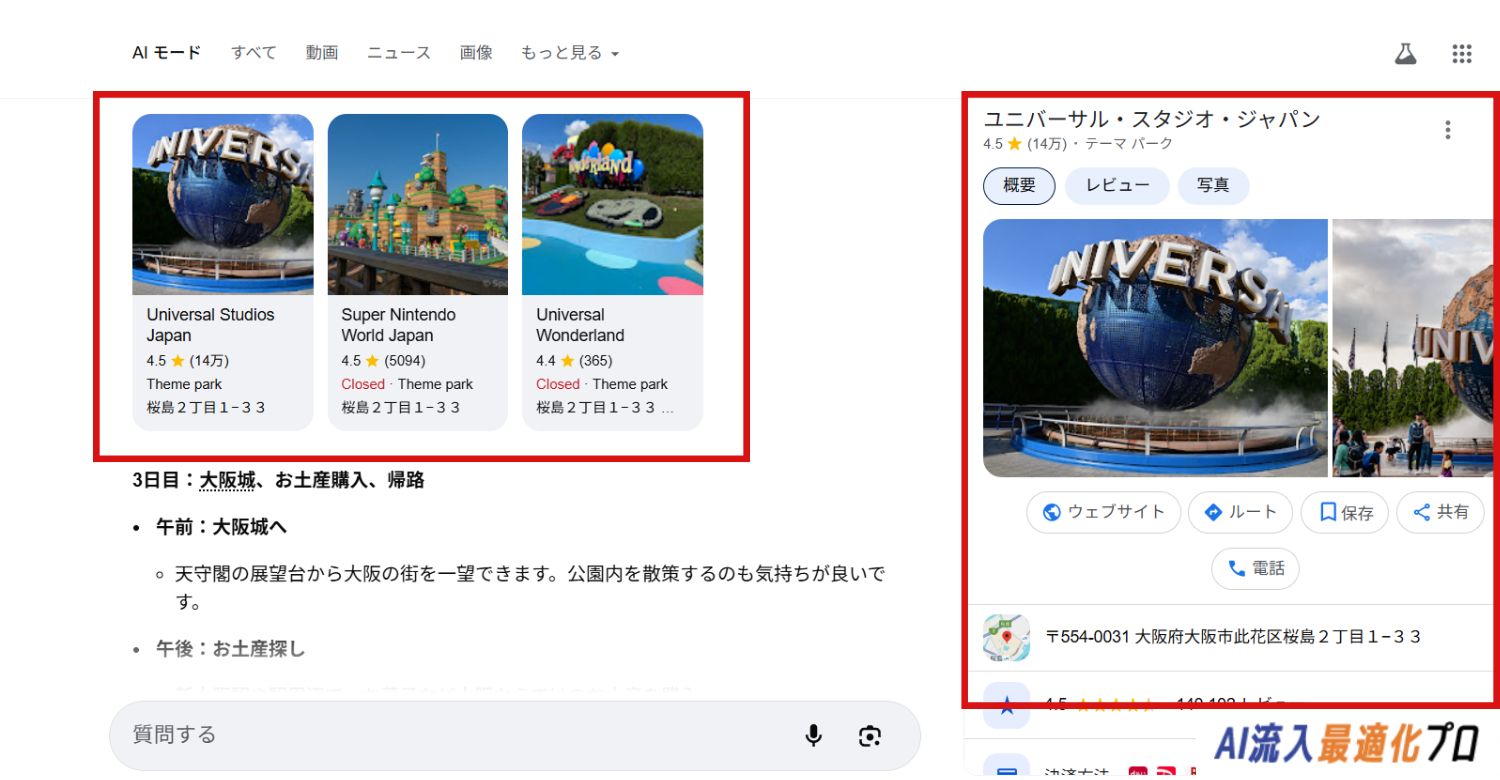Open the three-dot menu in place panel

[1447, 130]
